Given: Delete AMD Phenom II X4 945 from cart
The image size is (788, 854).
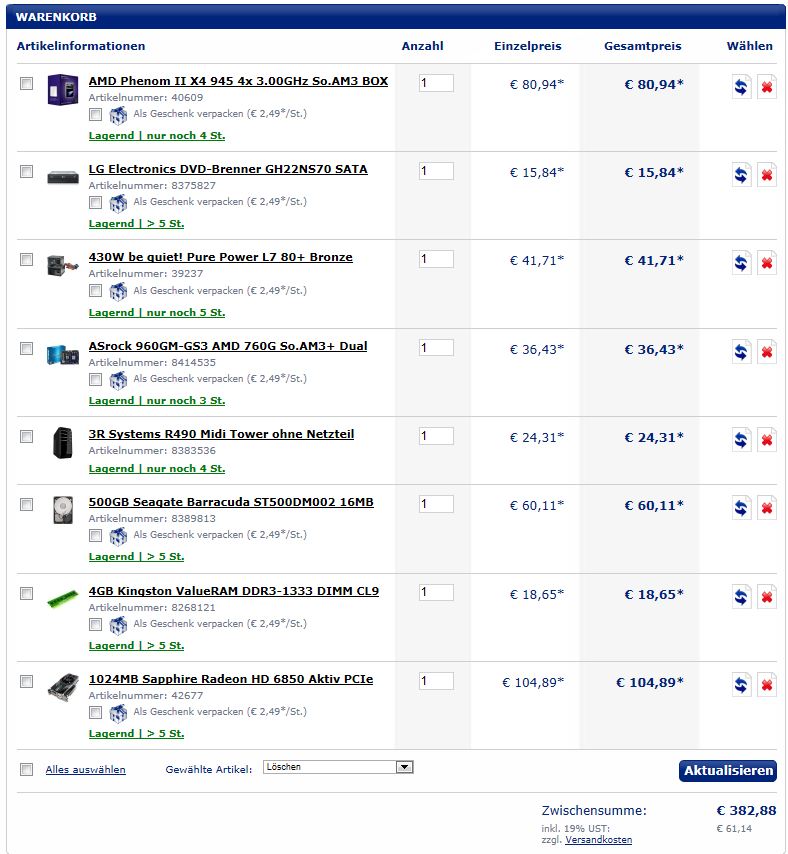Looking at the screenshot, I should pyautogui.click(x=767, y=87).
